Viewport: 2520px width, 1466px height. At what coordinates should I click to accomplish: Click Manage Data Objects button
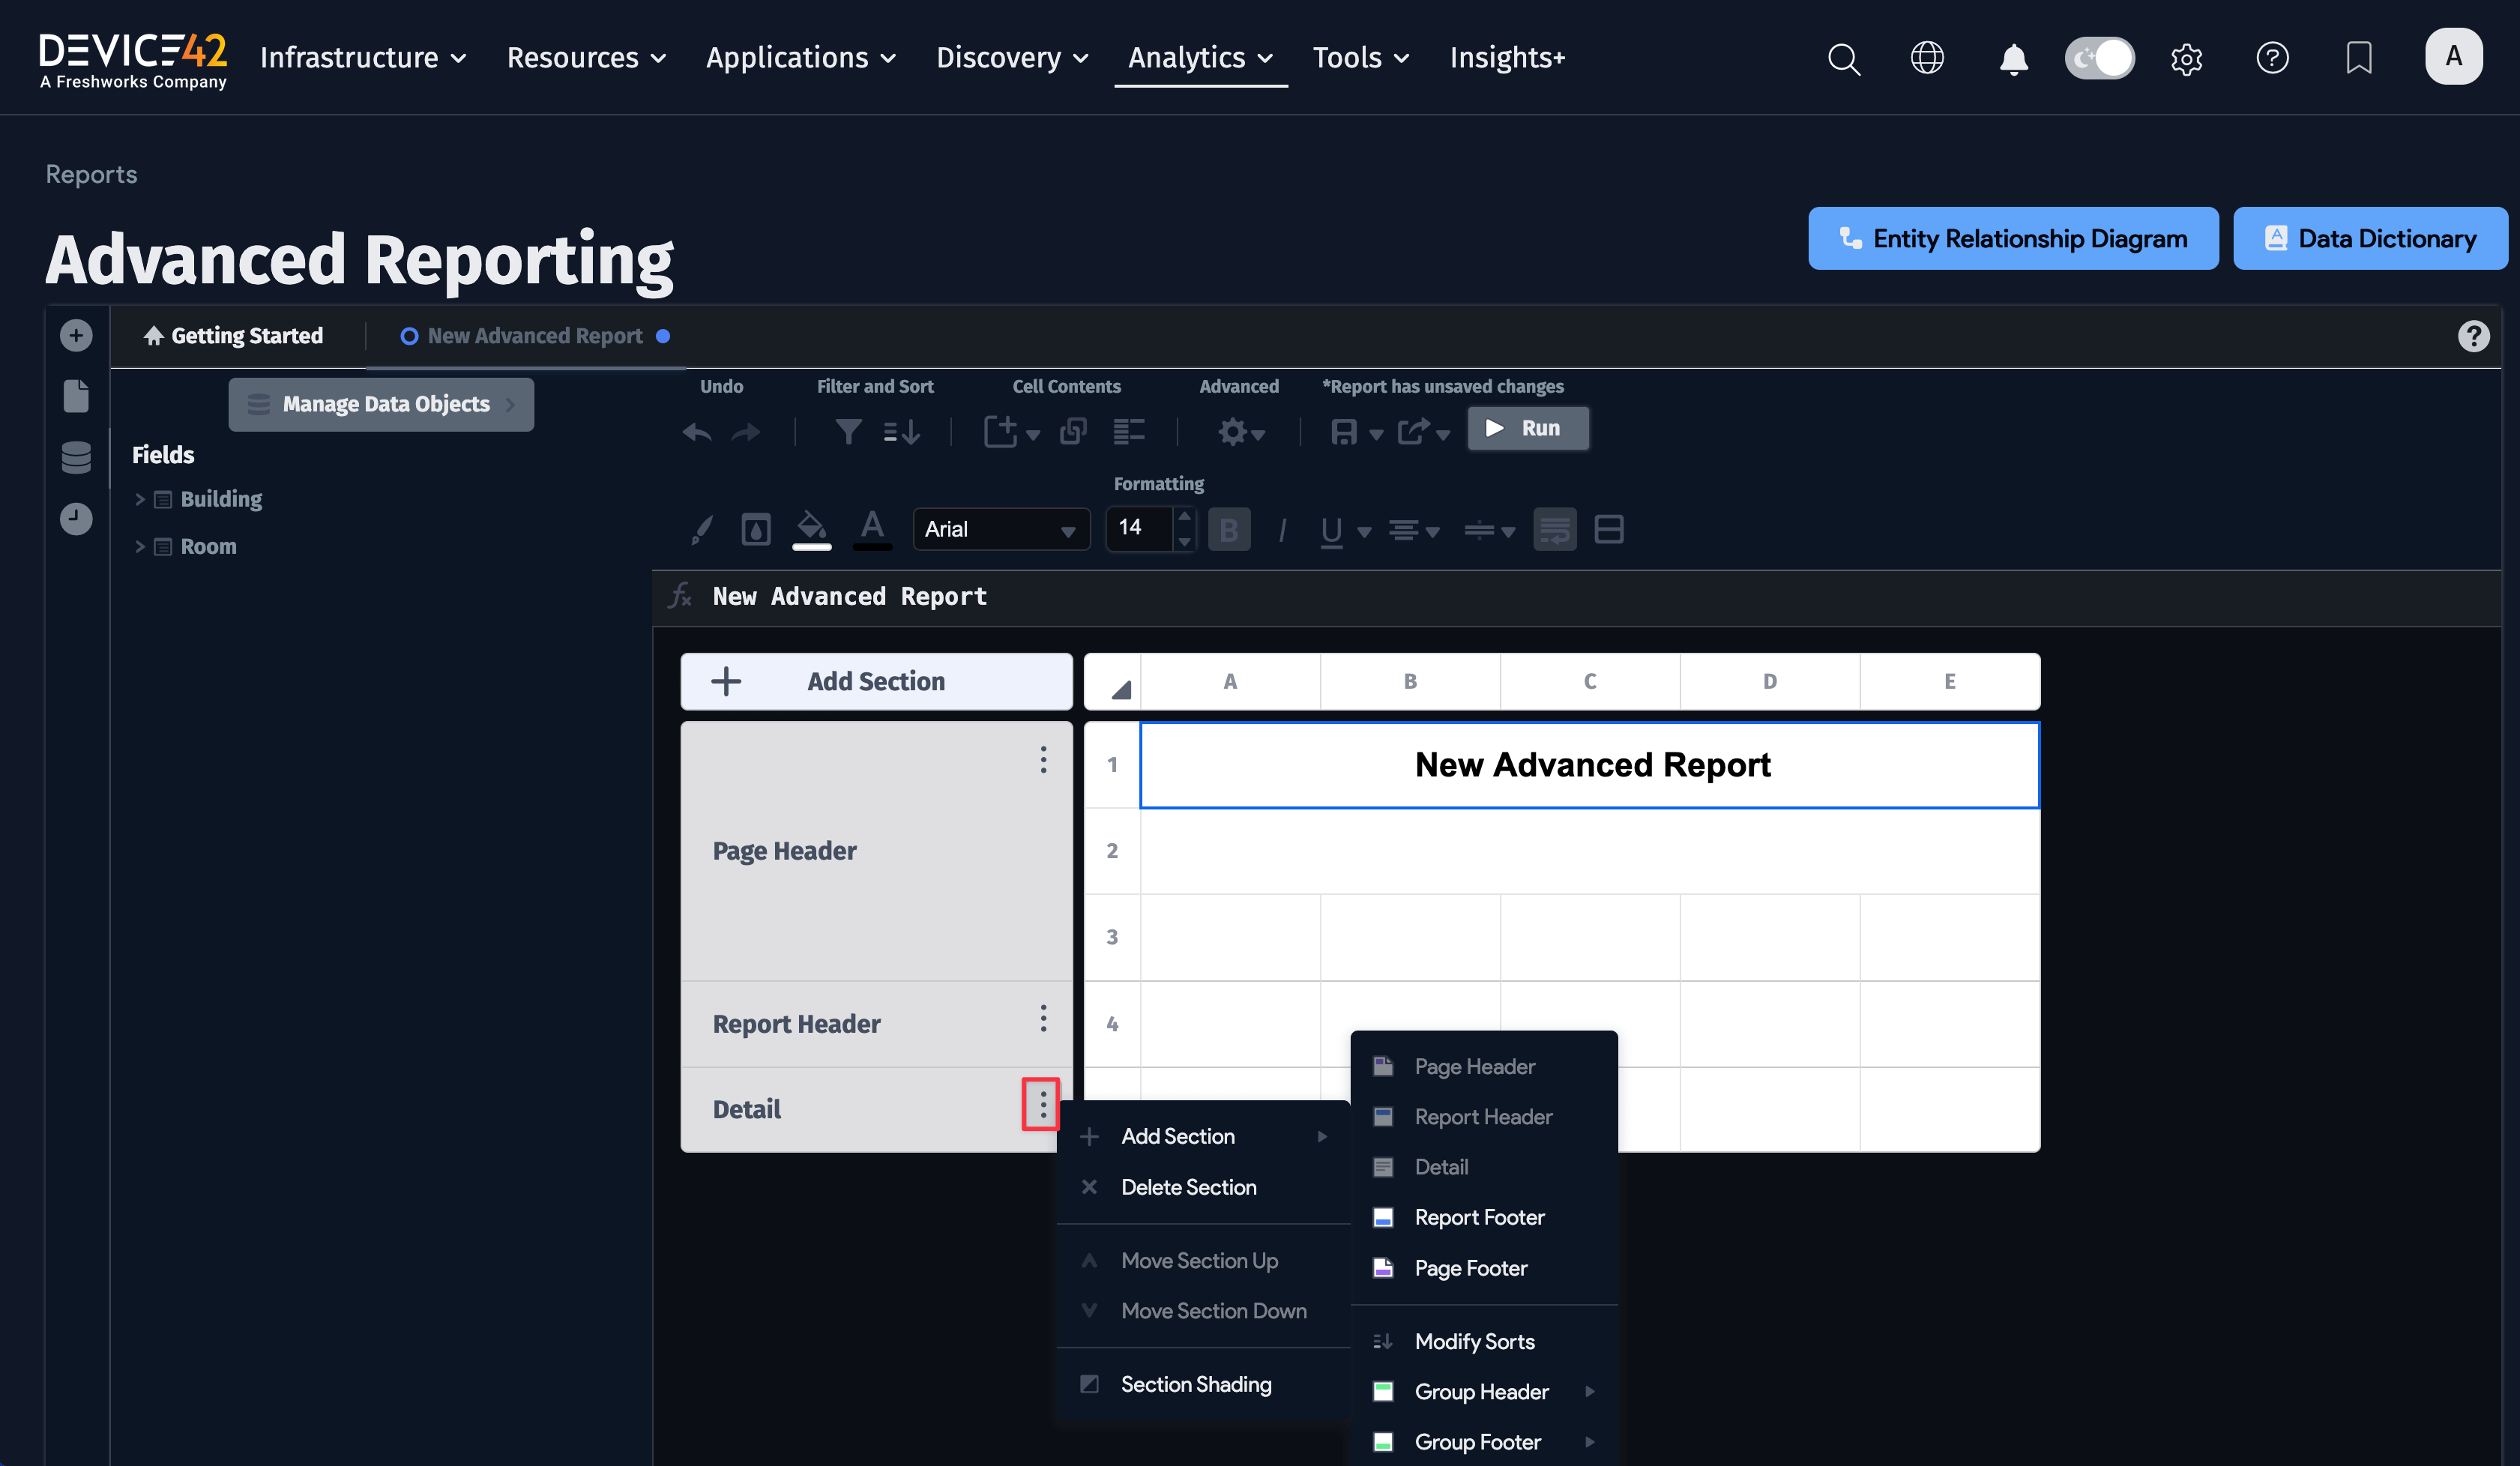coord(381,404)
